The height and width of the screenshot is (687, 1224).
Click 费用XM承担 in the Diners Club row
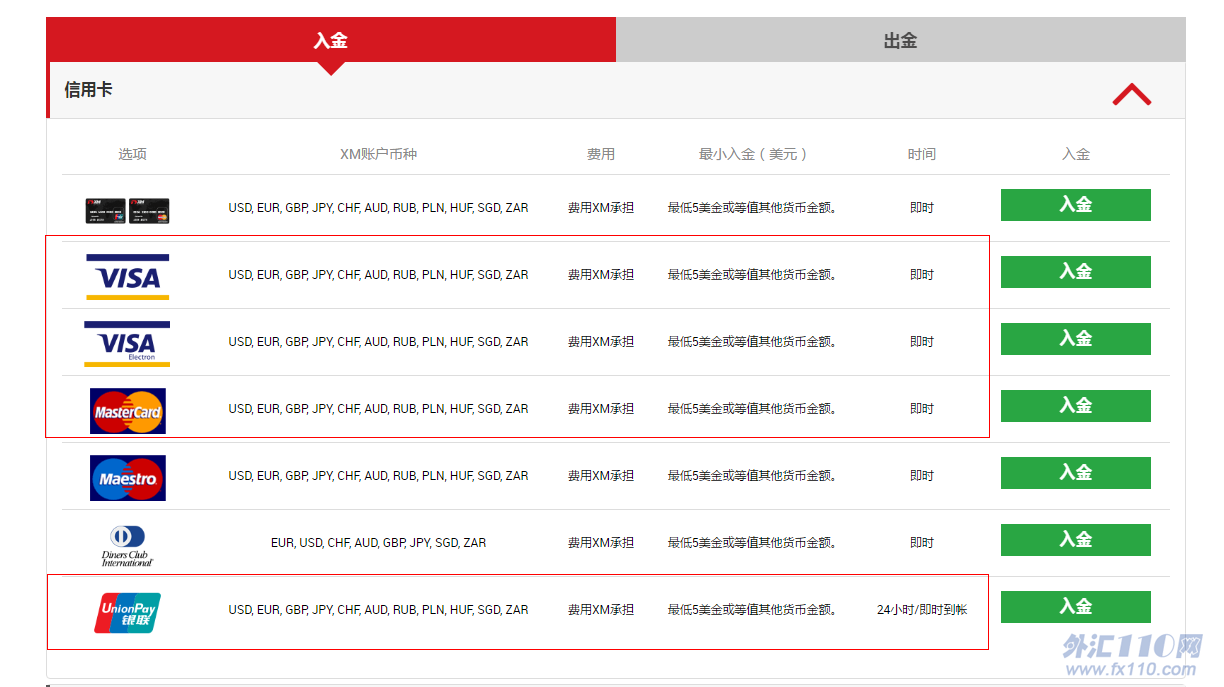click(x=601, y=543)
